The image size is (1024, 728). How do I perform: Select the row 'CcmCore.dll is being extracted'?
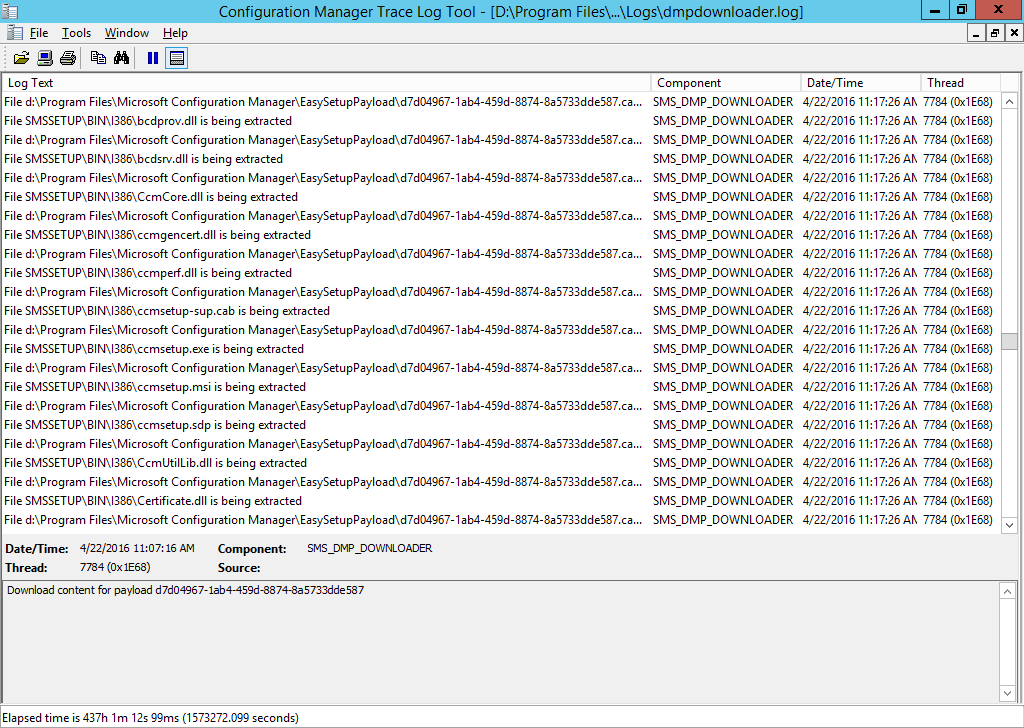tap(500, 197)
